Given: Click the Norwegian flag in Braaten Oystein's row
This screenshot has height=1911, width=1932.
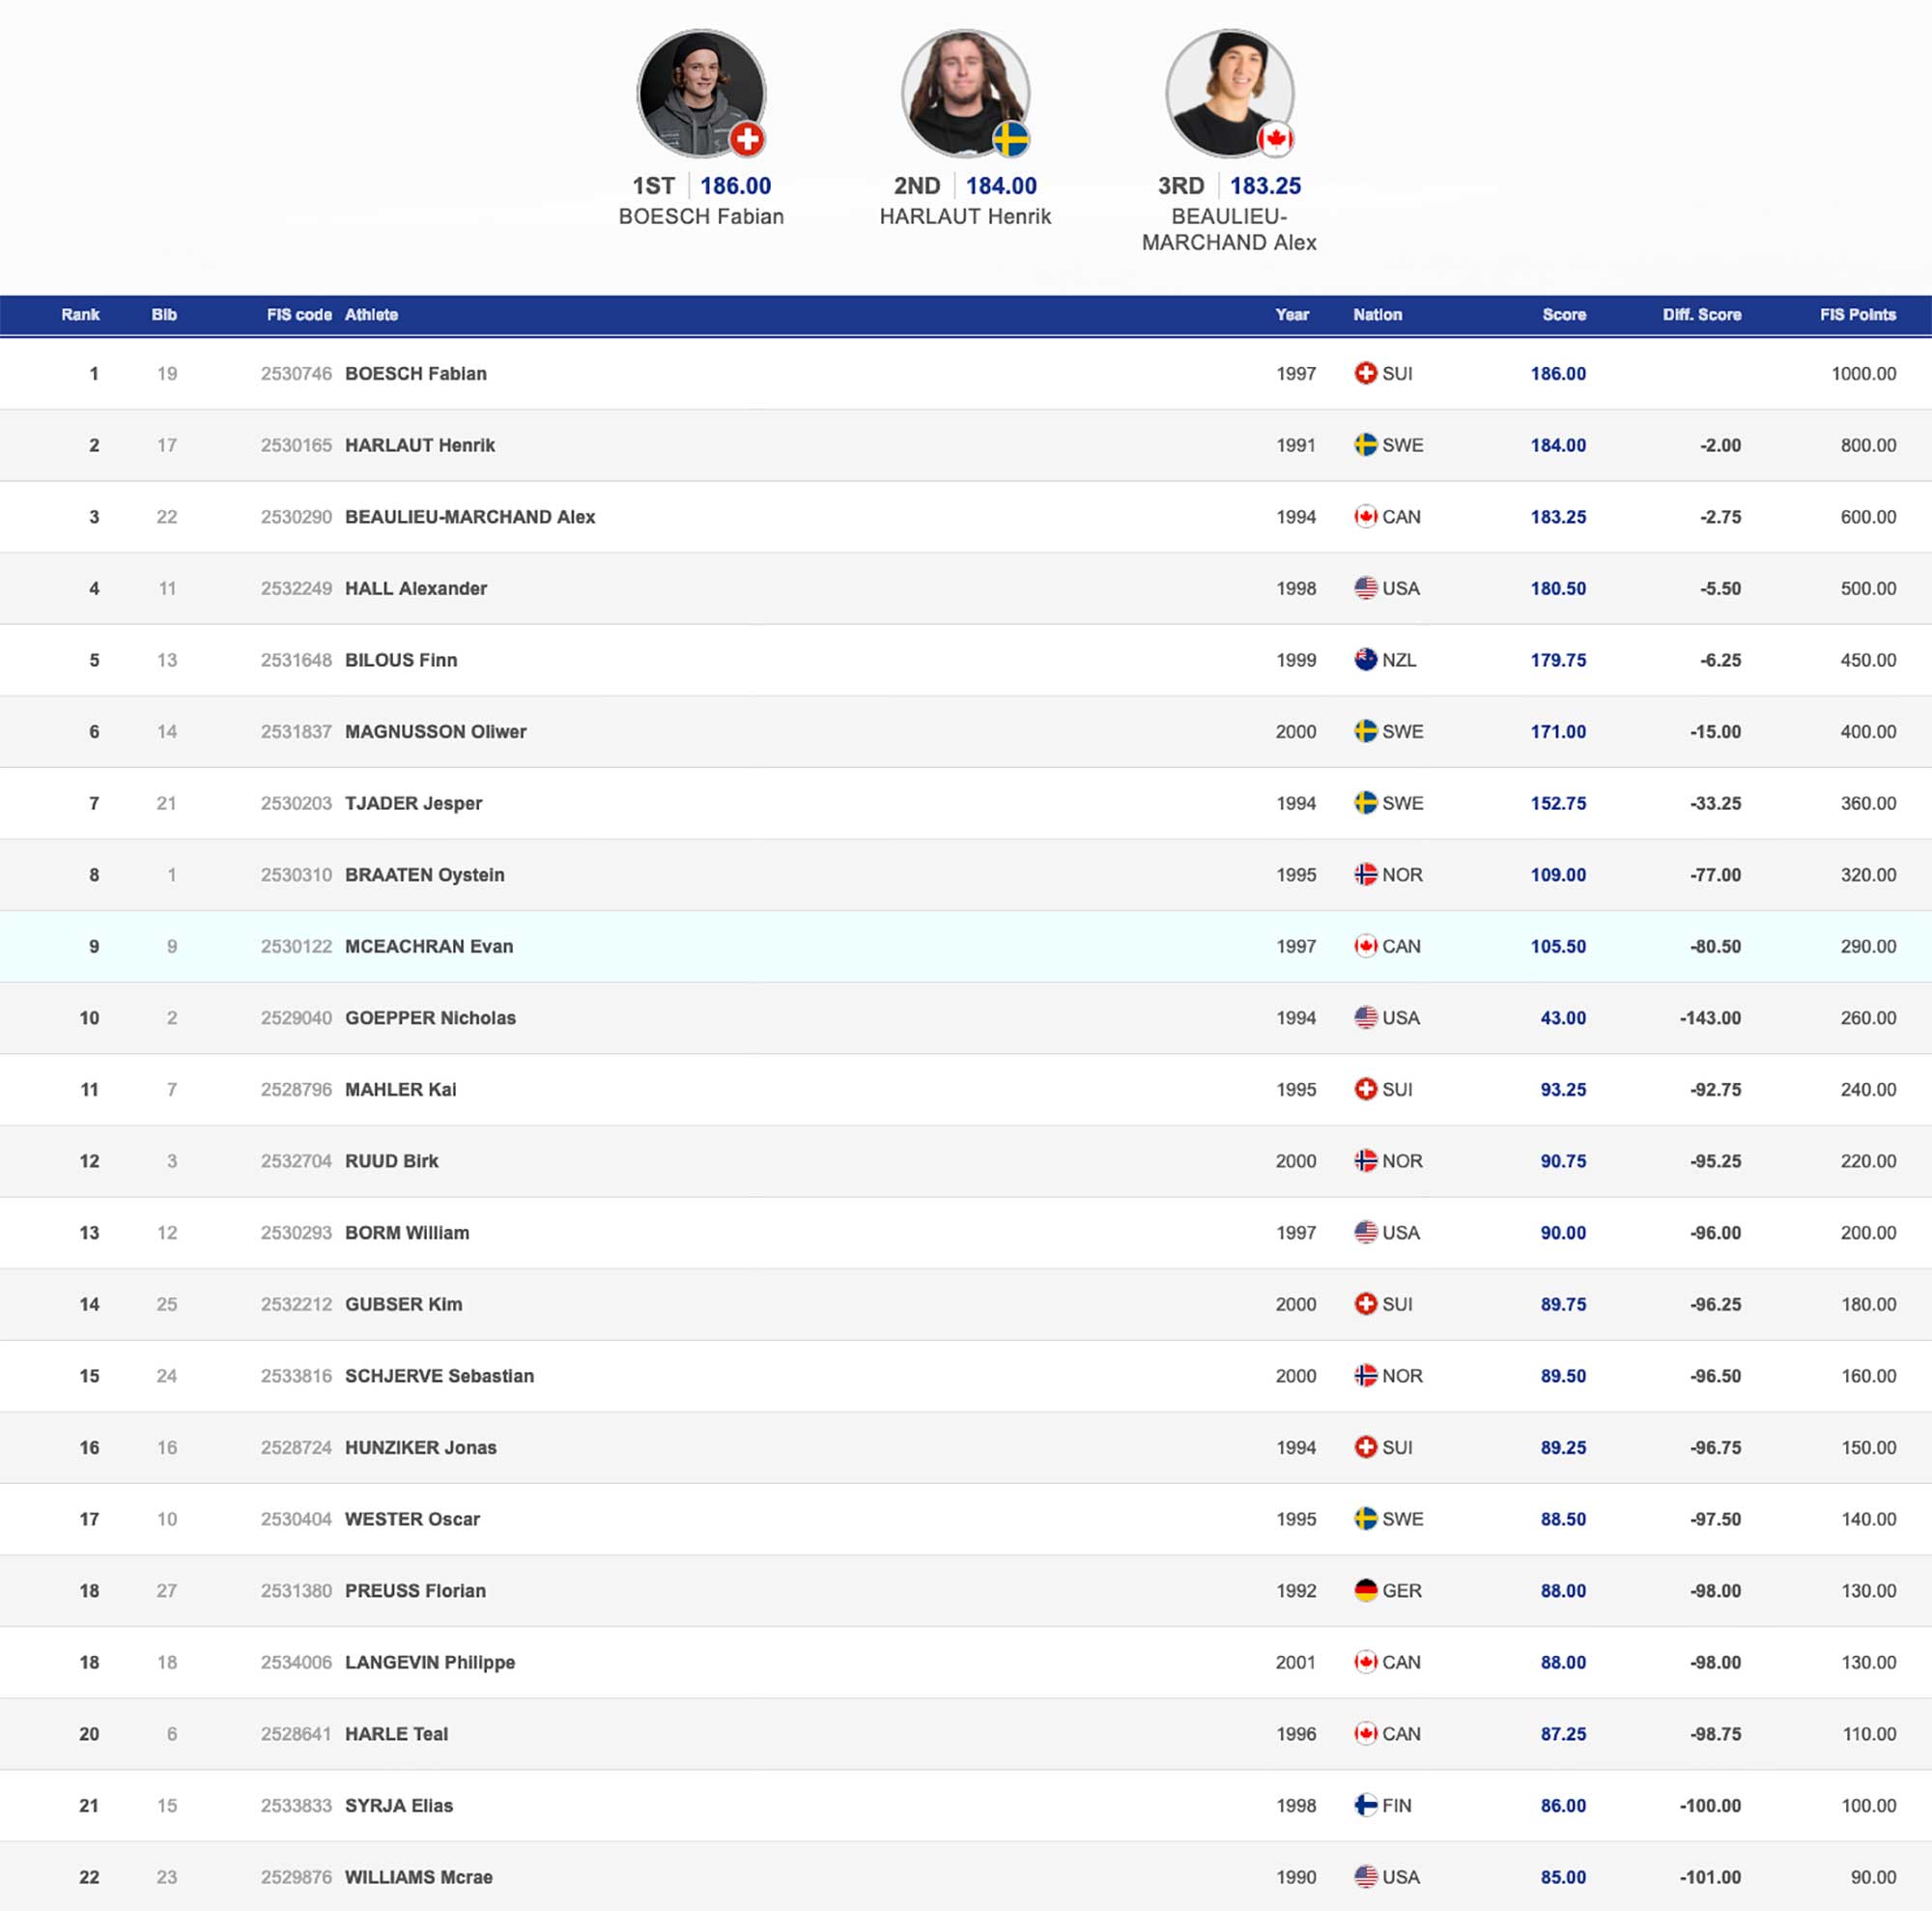Looking at the screenshot, I should click(1365, 874).
